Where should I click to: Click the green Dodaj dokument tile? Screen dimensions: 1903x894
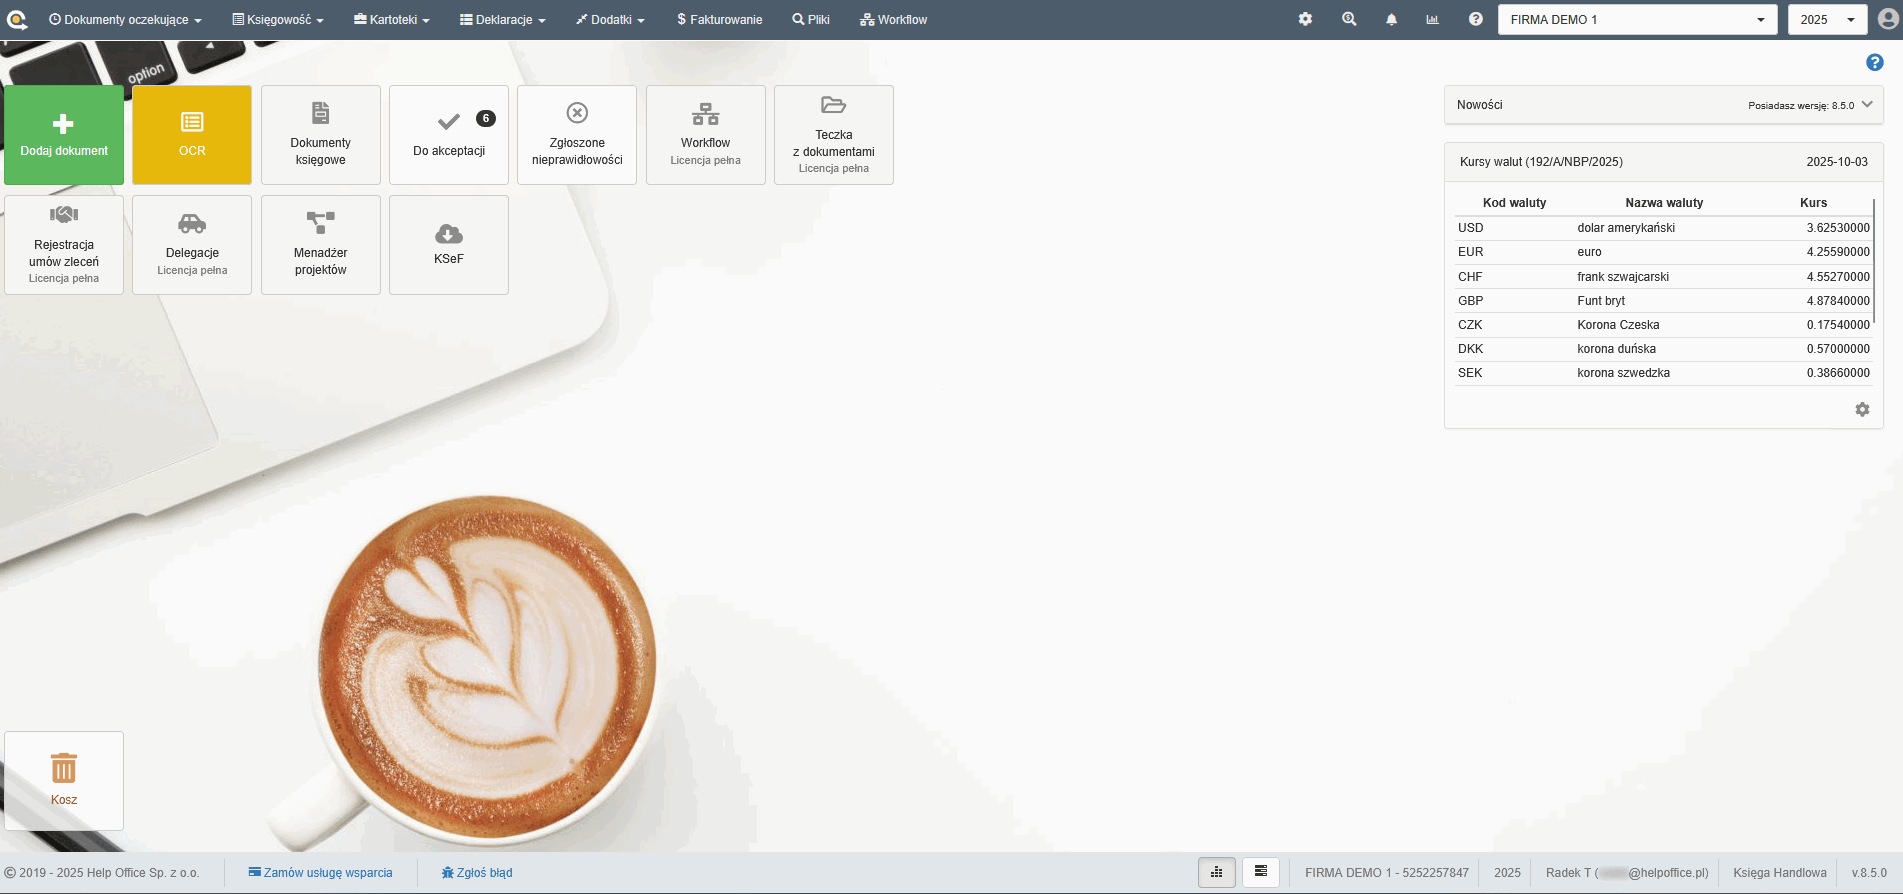(x=64, y=135)
